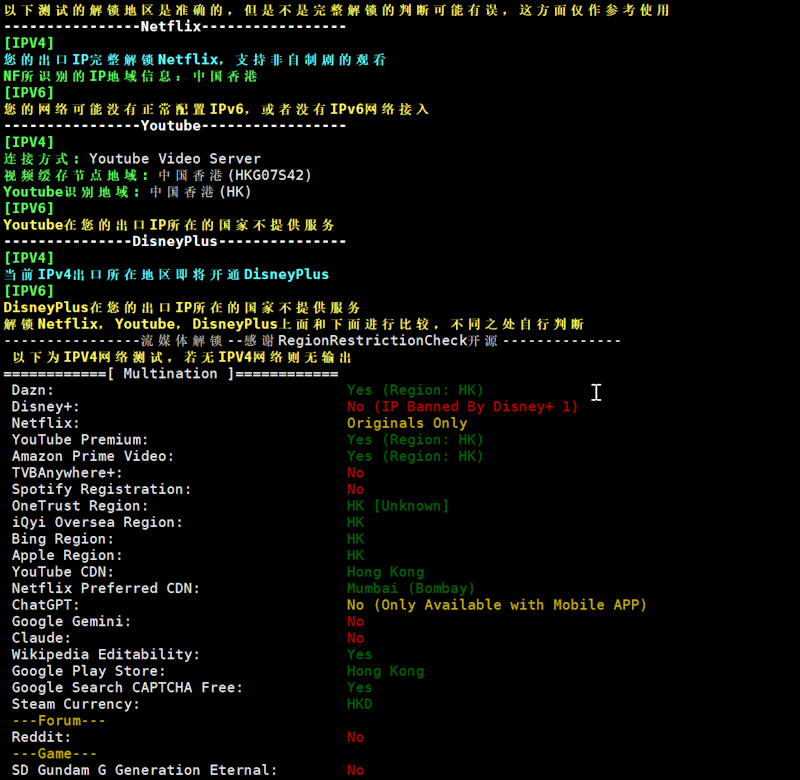Click 'HK' value for iQyi Oversea Region
The image size is (800, 780).
point(355,522)
